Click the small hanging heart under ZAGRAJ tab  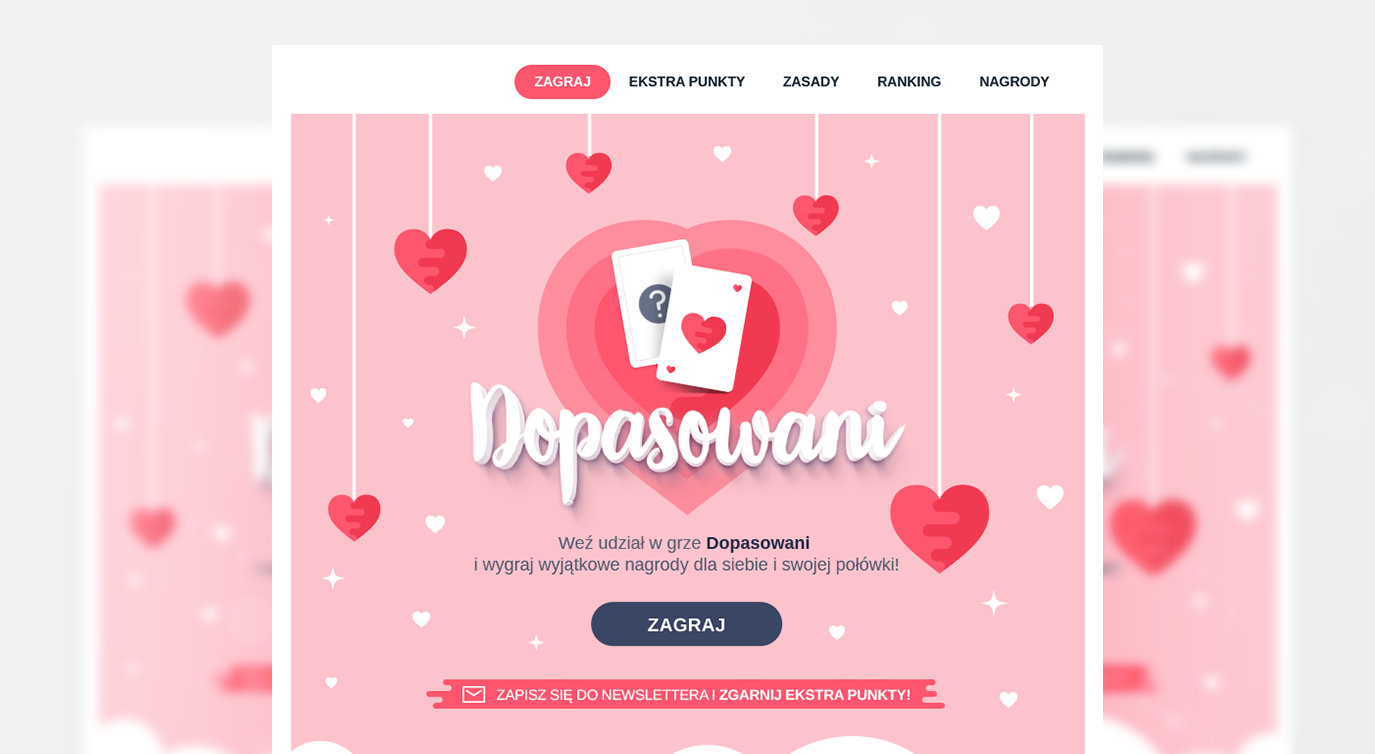click(589, 172)
